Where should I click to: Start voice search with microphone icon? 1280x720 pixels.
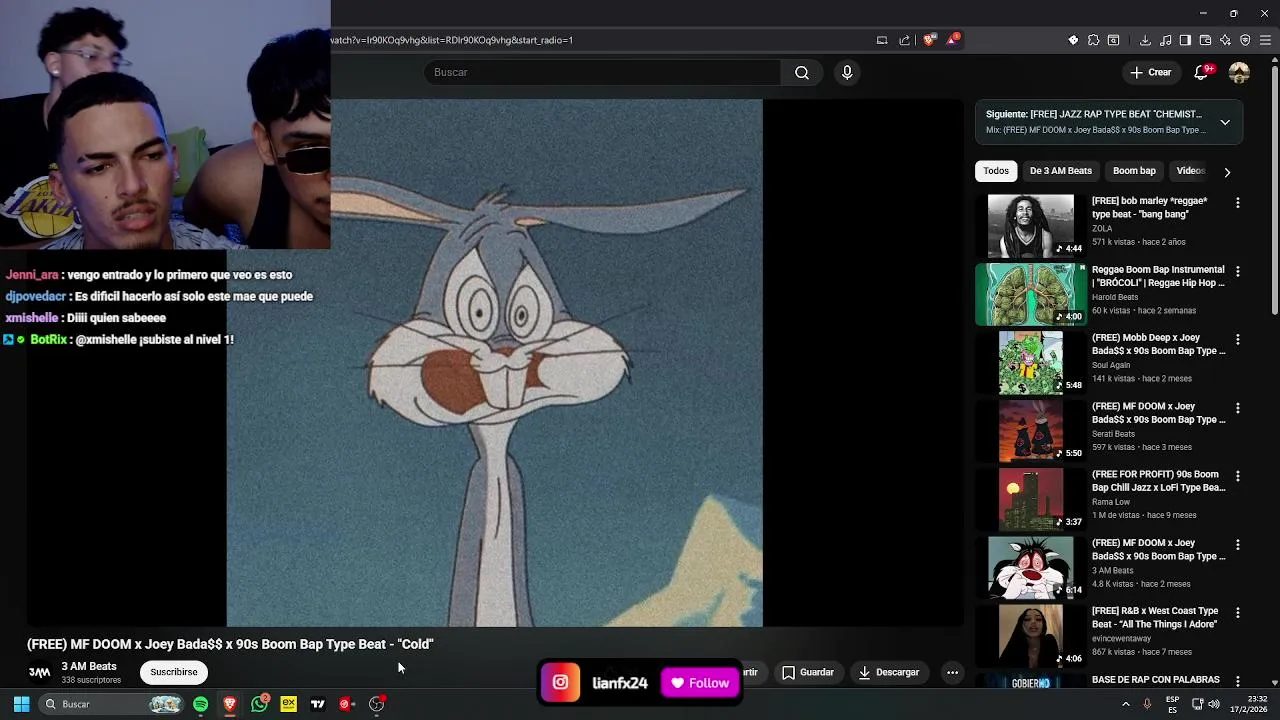click(847, 72)
